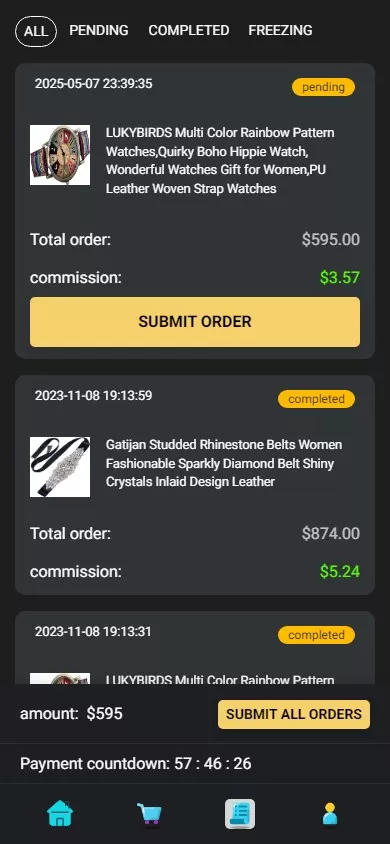This screenshot has width=390, height=844.
Task: Click the pending status badge
Action: [323, 87]
